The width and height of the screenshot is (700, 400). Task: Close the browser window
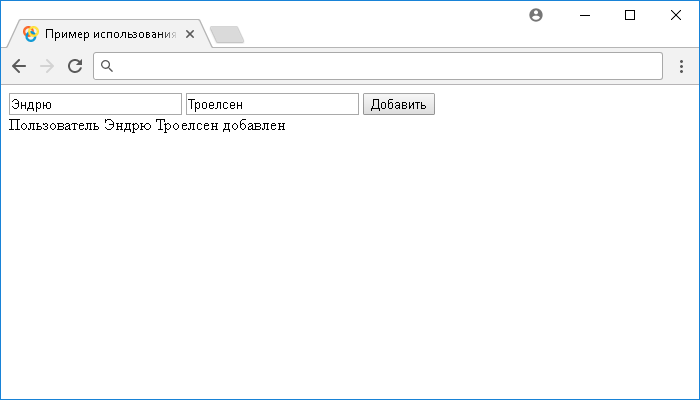675,15
